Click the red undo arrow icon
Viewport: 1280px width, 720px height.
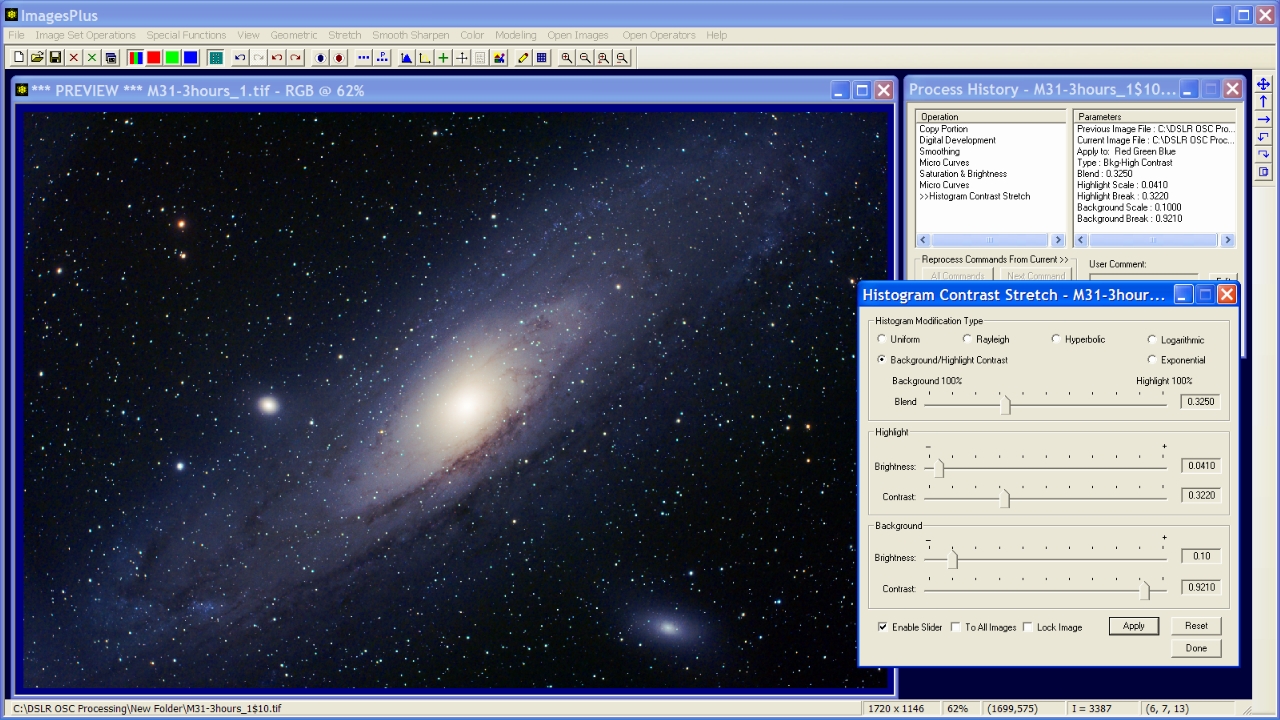coord(277,58)
